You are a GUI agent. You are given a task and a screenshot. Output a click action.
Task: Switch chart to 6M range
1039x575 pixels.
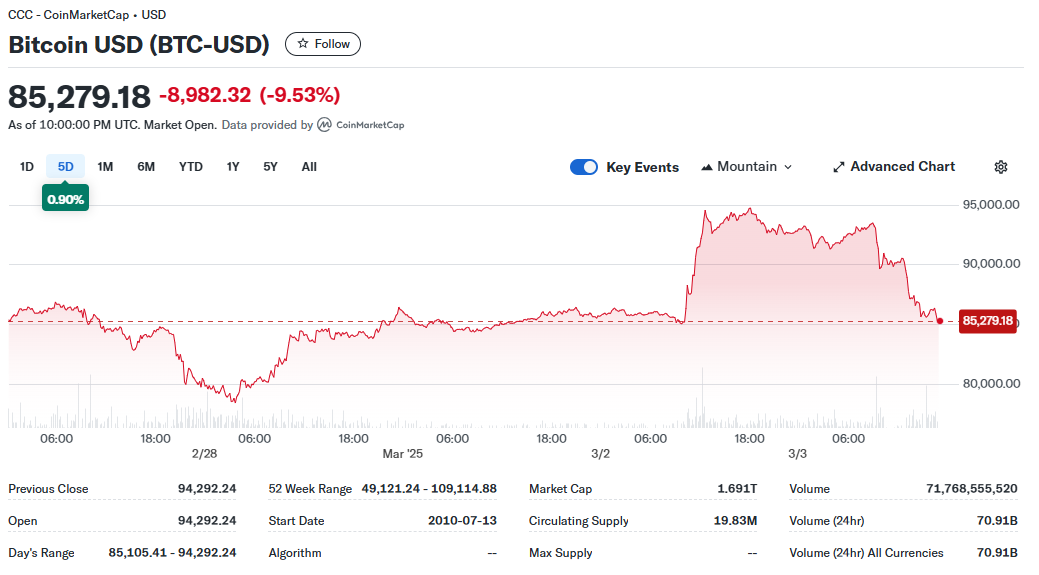coord(146,167)
